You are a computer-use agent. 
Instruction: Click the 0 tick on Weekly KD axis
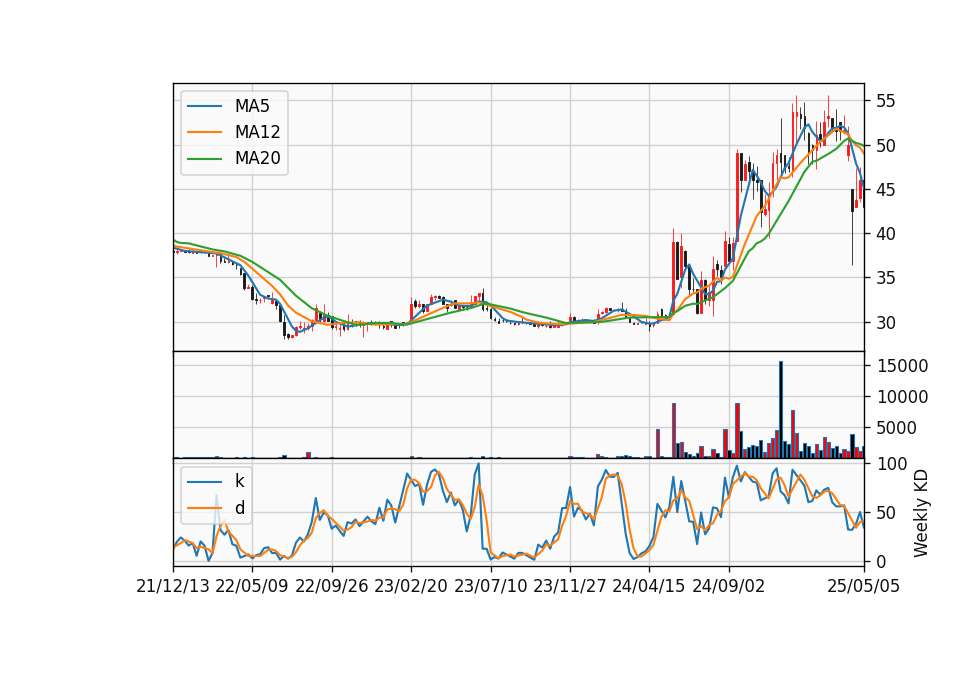(880, 561)
